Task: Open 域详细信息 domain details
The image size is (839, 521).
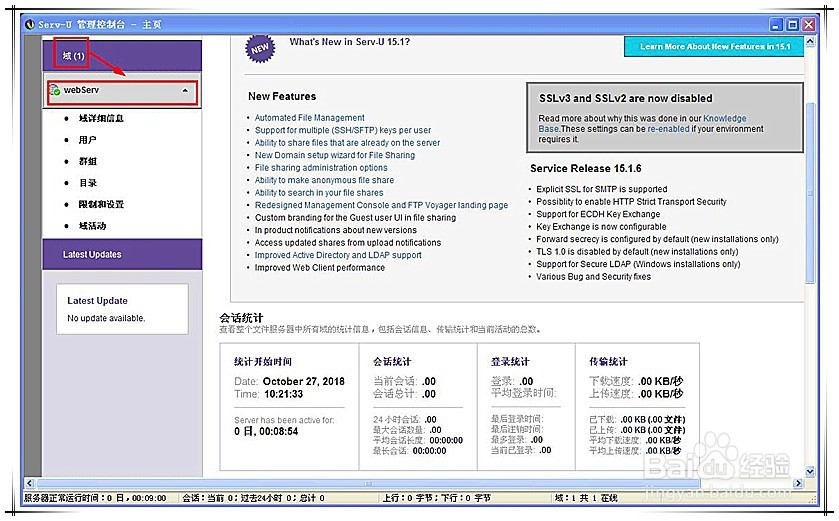Action: pyautogui.click(x=101, y=118)
